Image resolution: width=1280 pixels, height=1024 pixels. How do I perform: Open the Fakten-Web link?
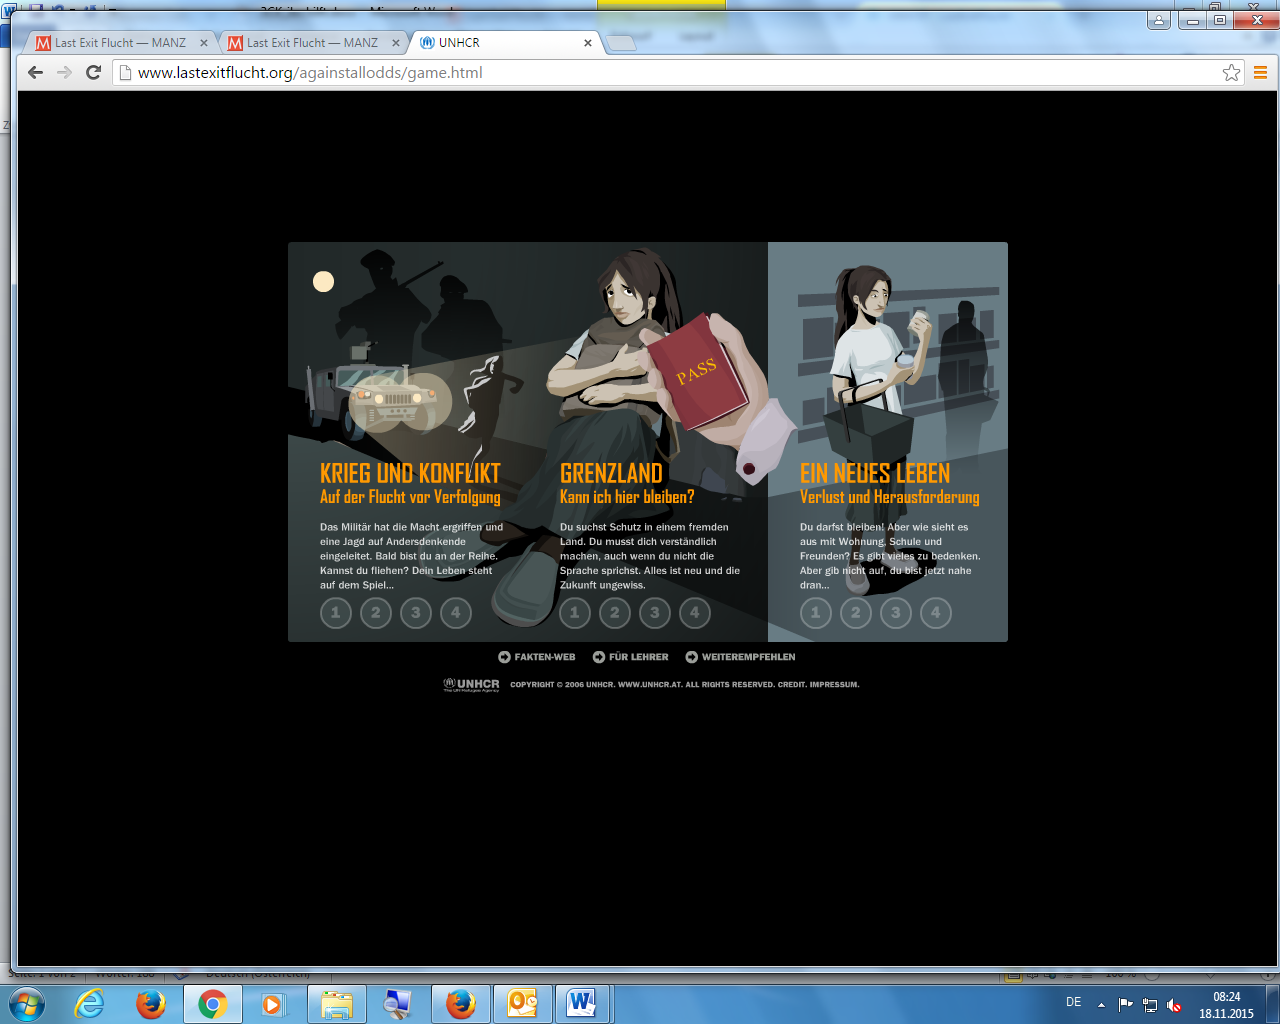click(537, 657)
